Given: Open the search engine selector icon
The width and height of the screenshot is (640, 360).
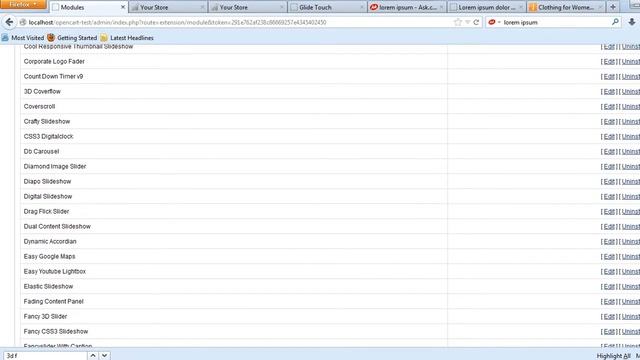Looking at the screenshot, I should click(x=494, y=22).
